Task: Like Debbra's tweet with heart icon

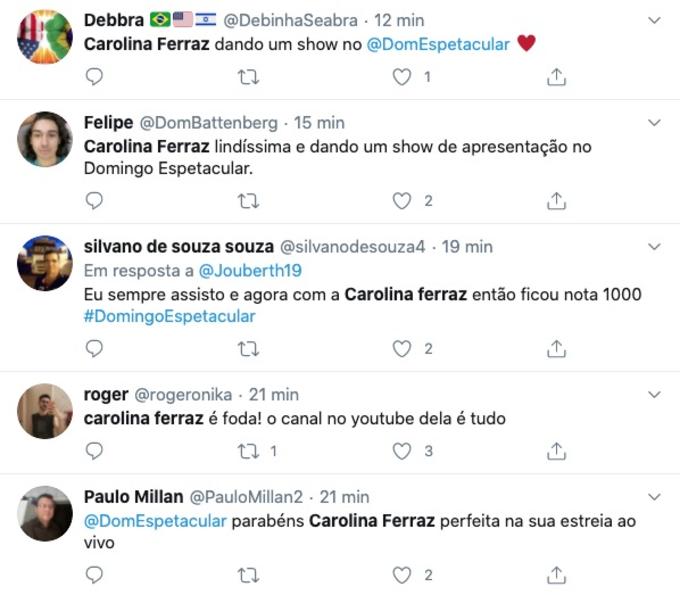Action: pyautogui.click(x=402, y=76)
